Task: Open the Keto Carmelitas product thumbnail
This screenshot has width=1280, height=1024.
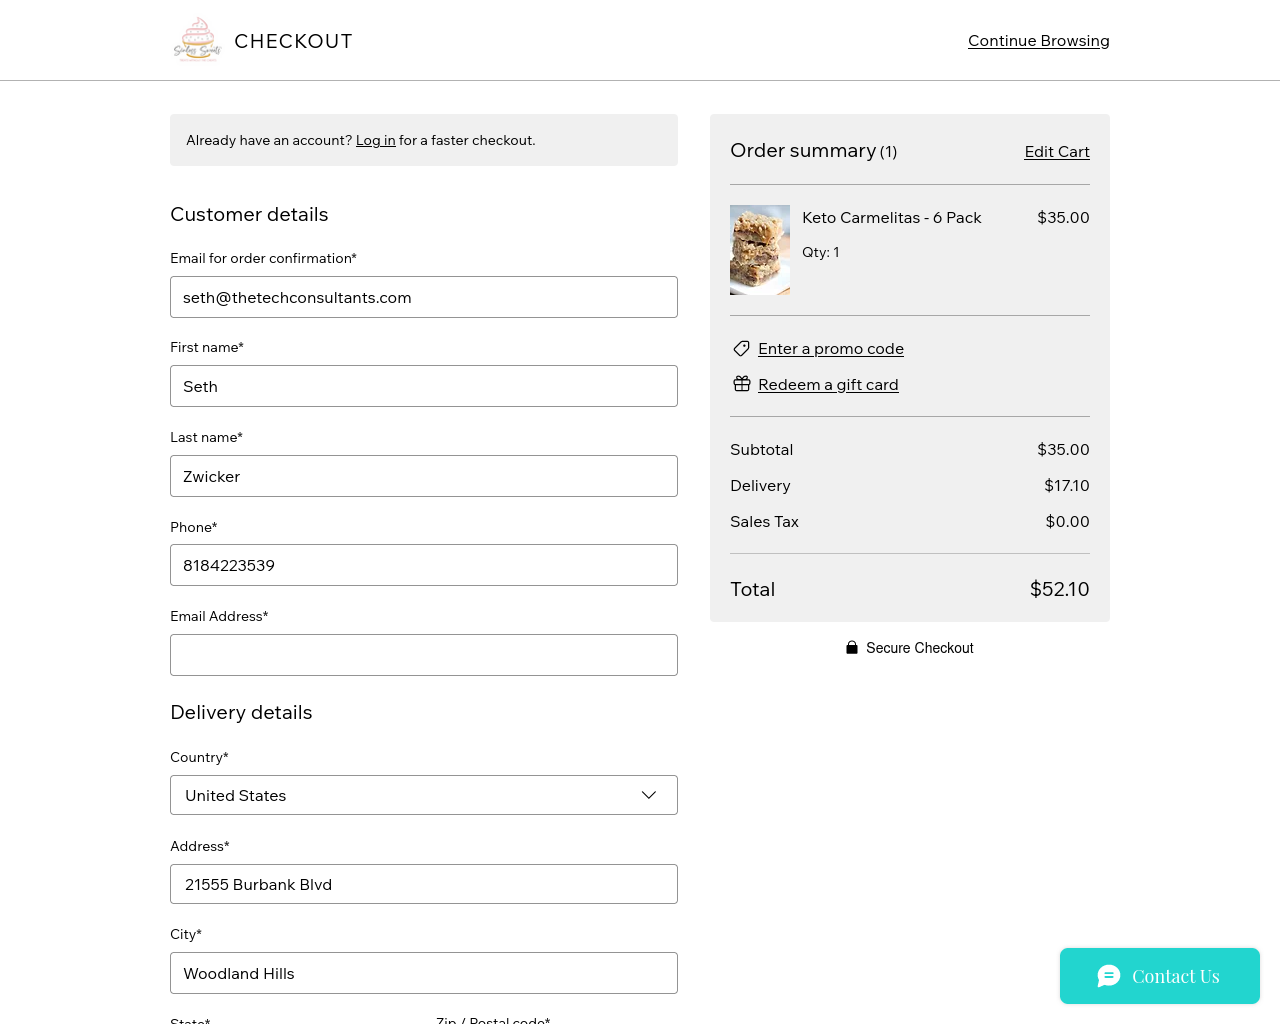Action: (x=760, y=250)
